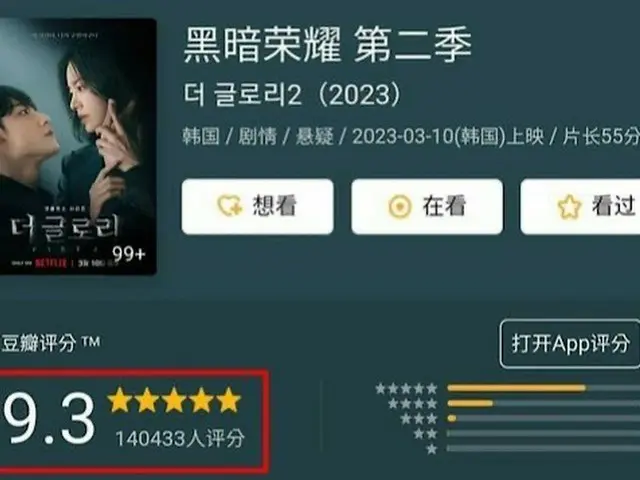Open the 黑暗荣耀 poster thumbnail
640x480 pixels.
point(78,147)
